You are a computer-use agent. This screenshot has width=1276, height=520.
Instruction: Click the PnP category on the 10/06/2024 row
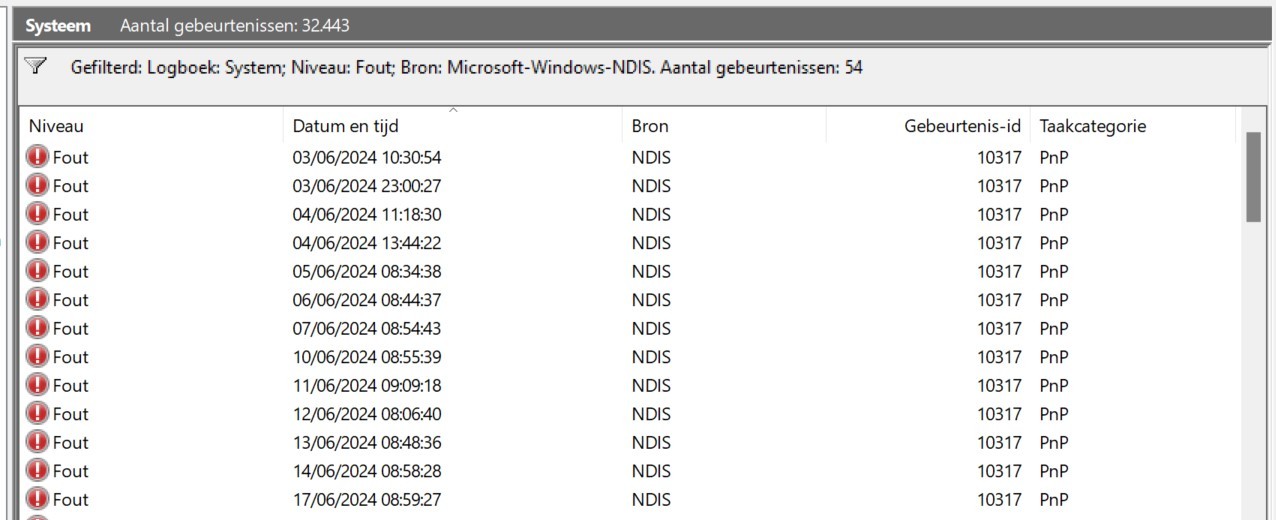point(1054,356)
